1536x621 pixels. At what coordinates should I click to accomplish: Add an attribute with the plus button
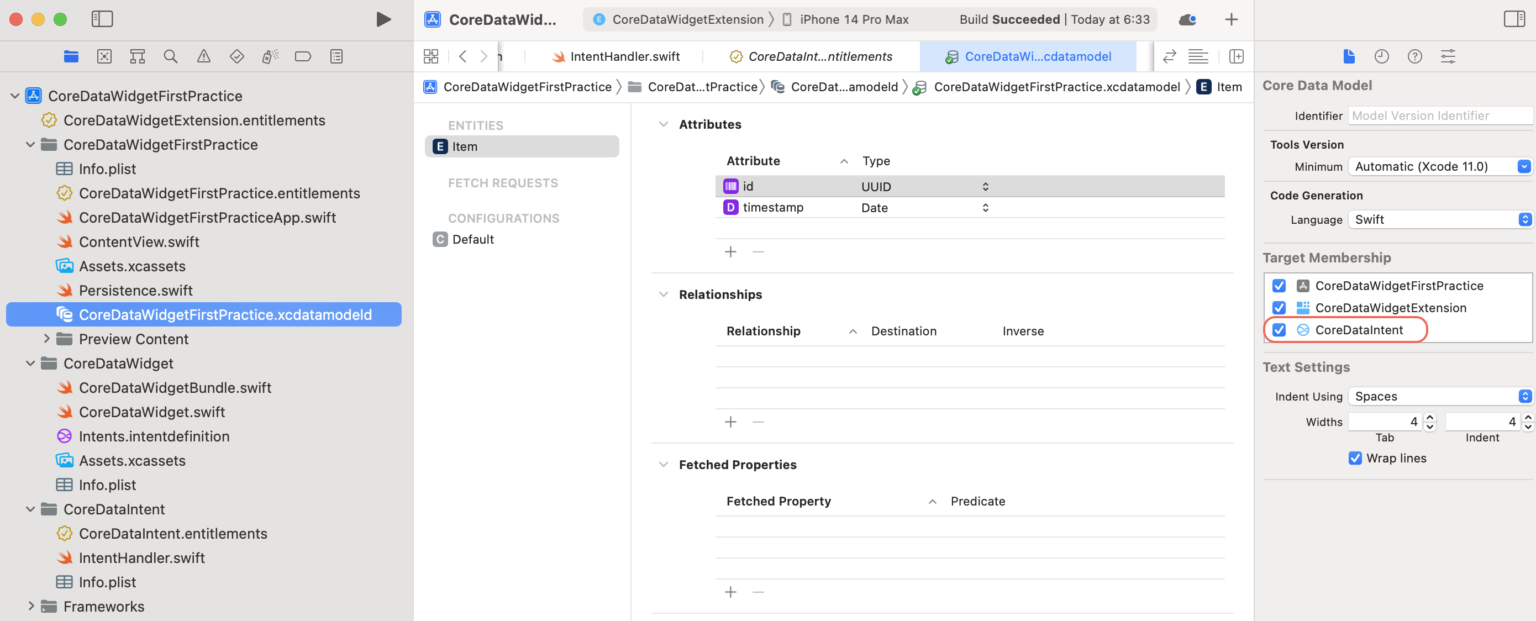(x=730, y=251)
